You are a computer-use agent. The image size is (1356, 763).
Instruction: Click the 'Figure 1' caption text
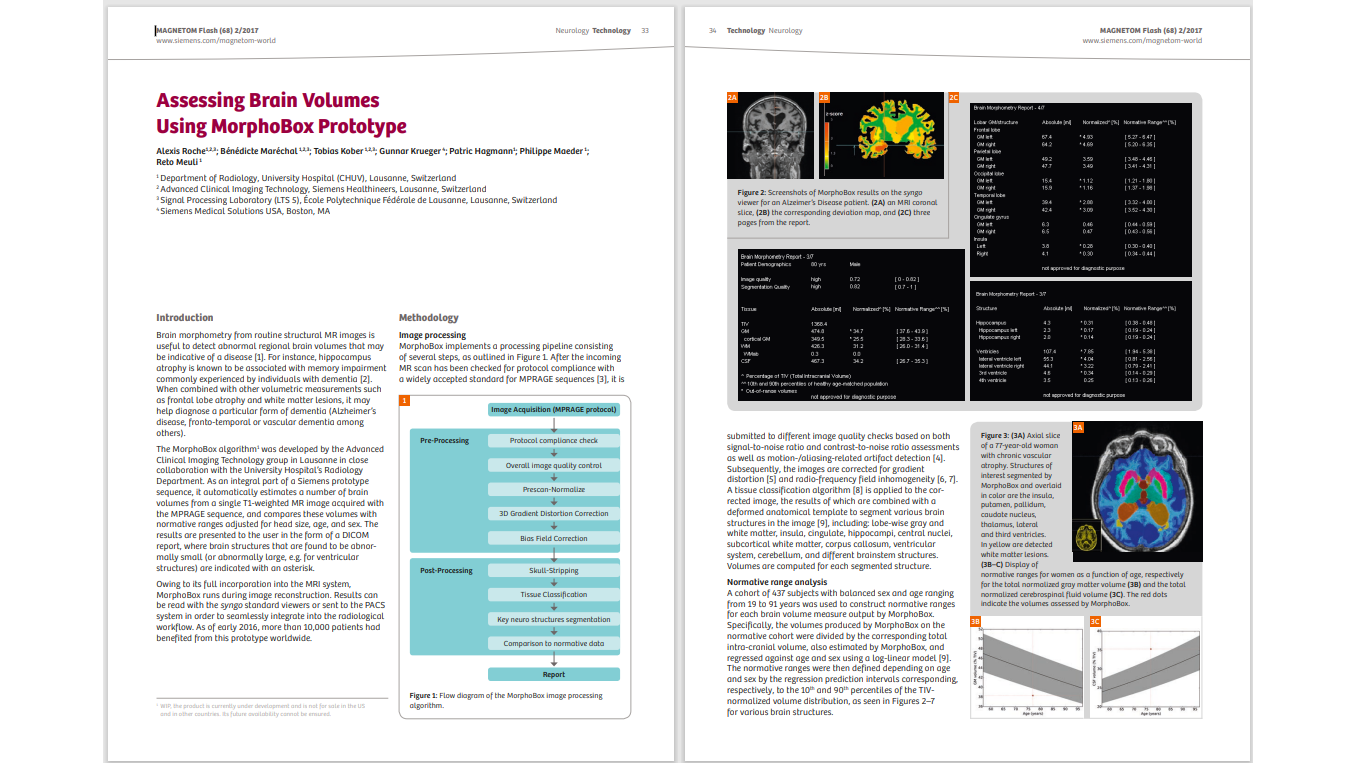click(x=506, y=699)
